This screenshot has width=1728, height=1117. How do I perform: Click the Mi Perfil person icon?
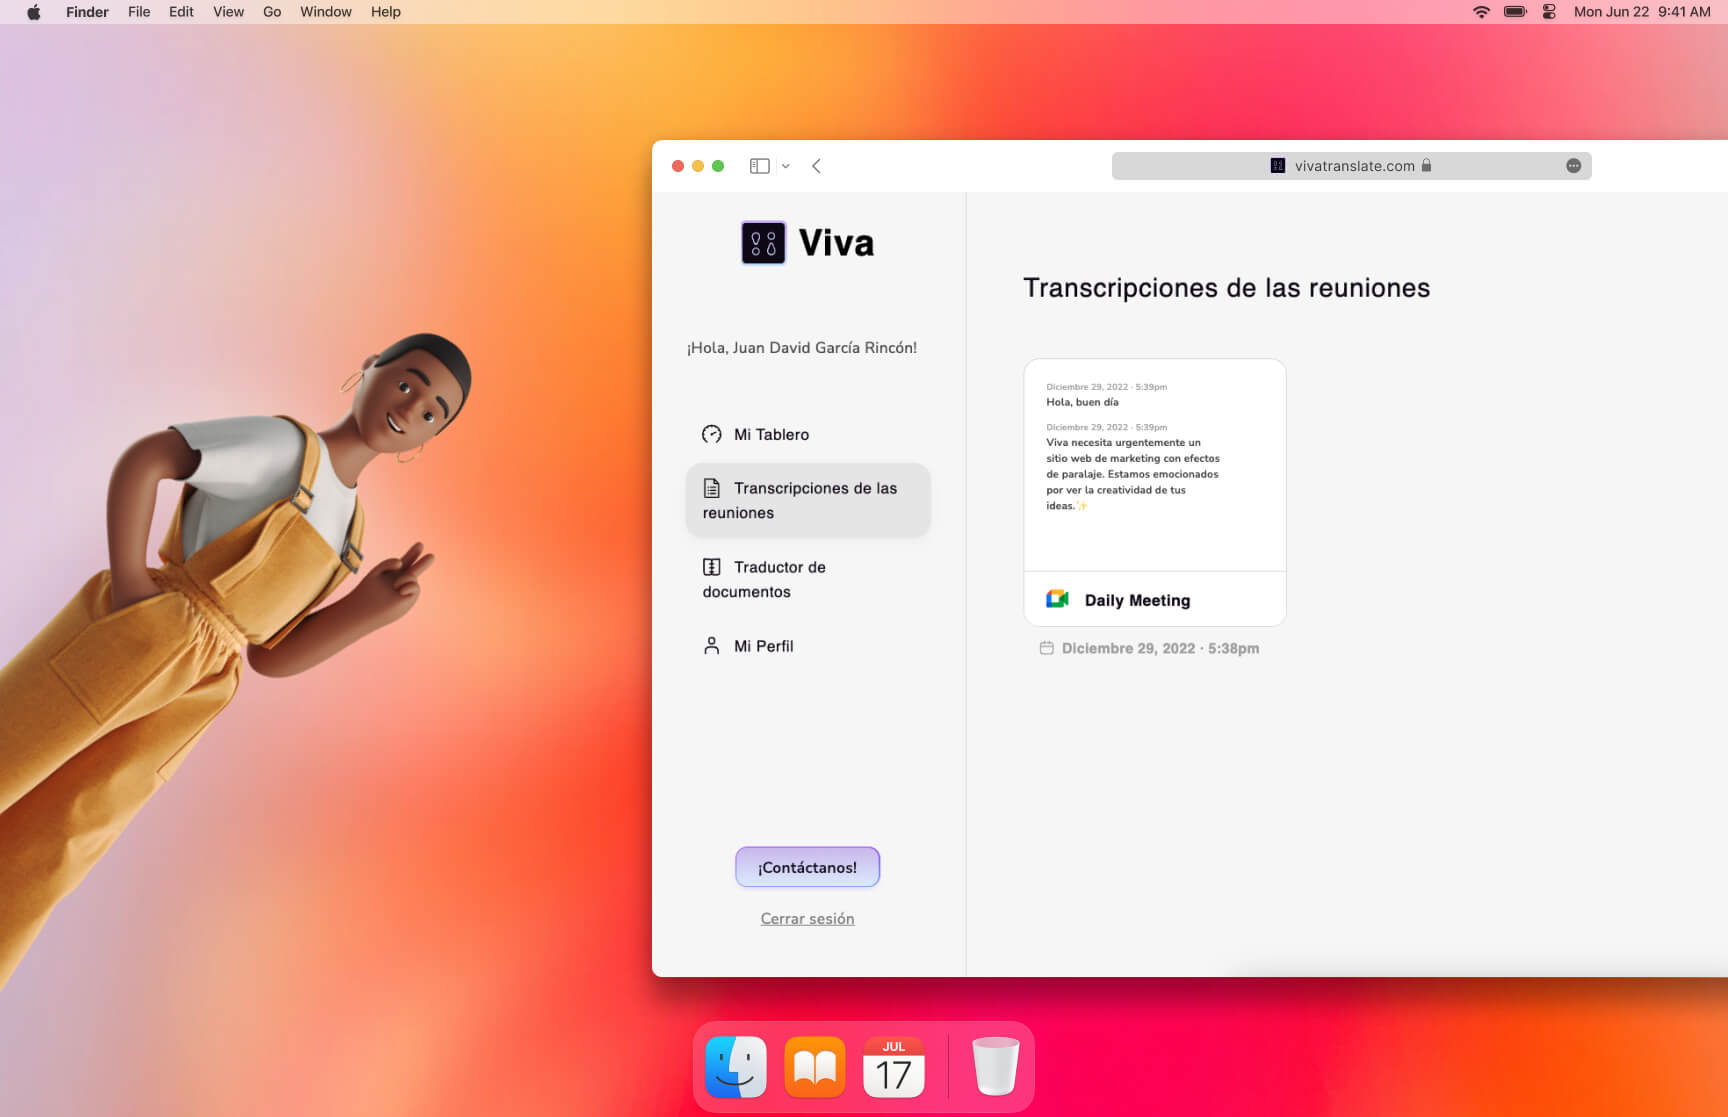tap(711, 646)
